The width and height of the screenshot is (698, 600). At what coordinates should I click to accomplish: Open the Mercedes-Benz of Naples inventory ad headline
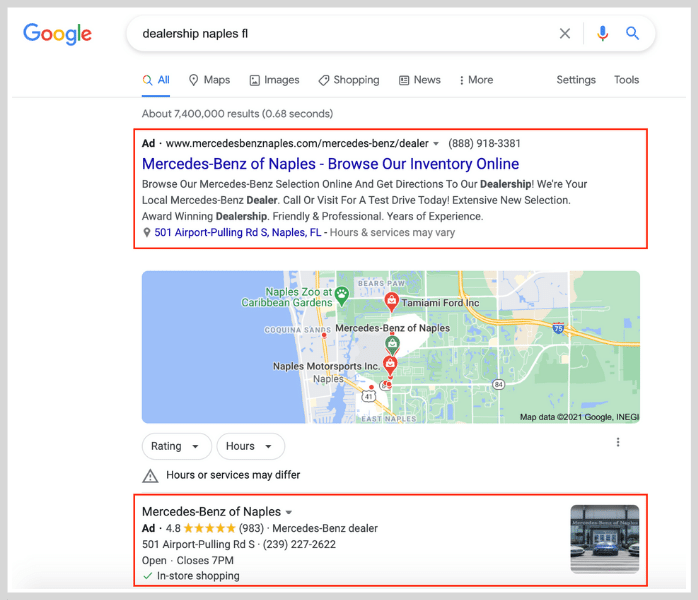(330, 164)
